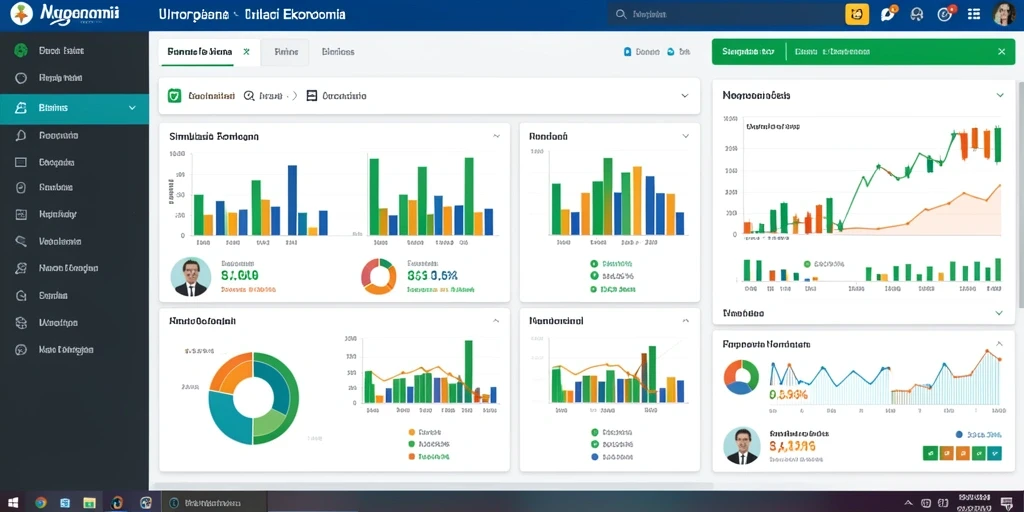Select the active tab with the green underline
This screenshot has height=512, width=1024.
(209, 52)
